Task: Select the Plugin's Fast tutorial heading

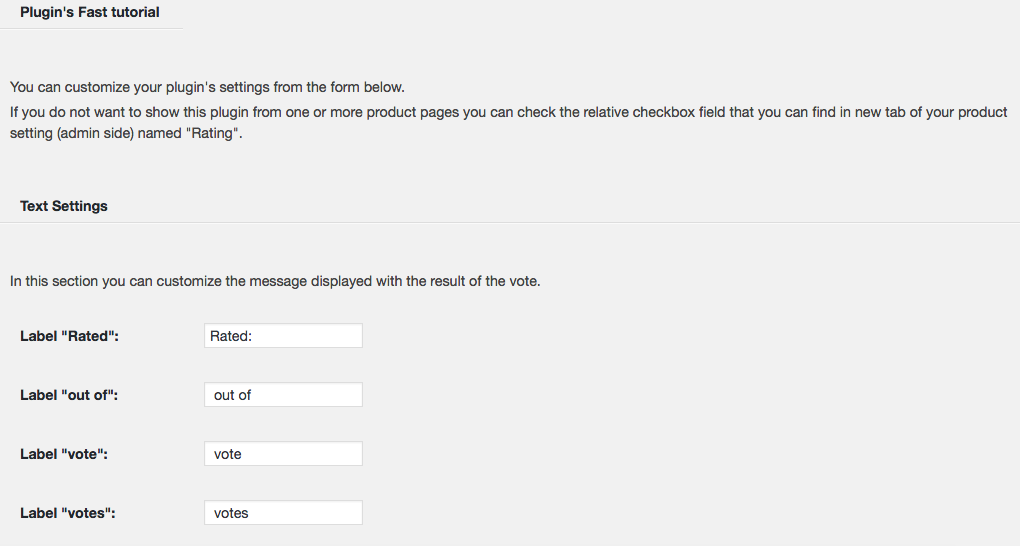Action: tap(90, 12)
